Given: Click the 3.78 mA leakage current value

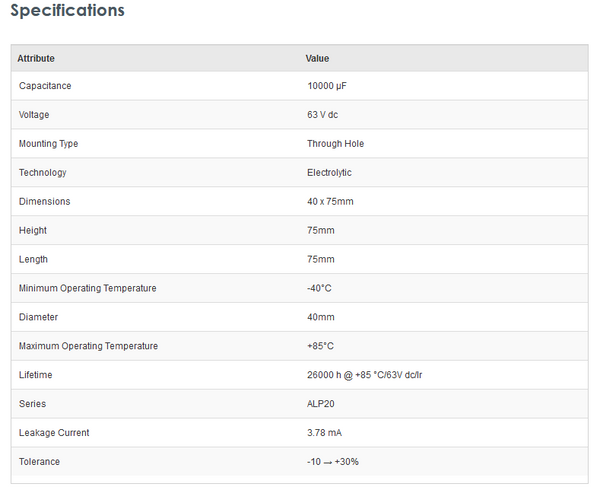Looking at the screenshot, I should (x=326, y=434).
